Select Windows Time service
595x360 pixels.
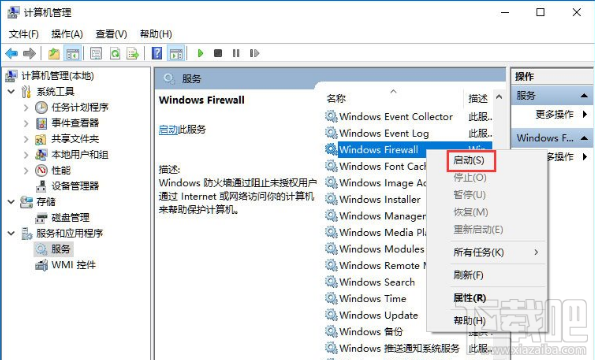(x=373, y=299)
